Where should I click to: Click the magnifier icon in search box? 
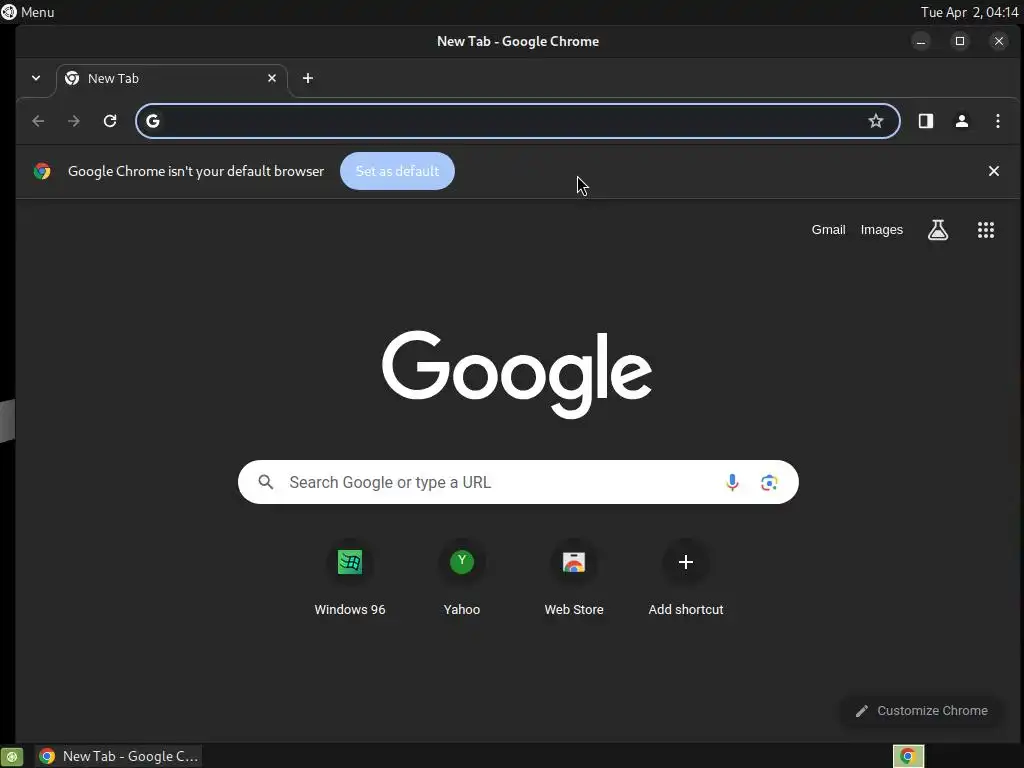pyautogui.click(x=265, y=482)
